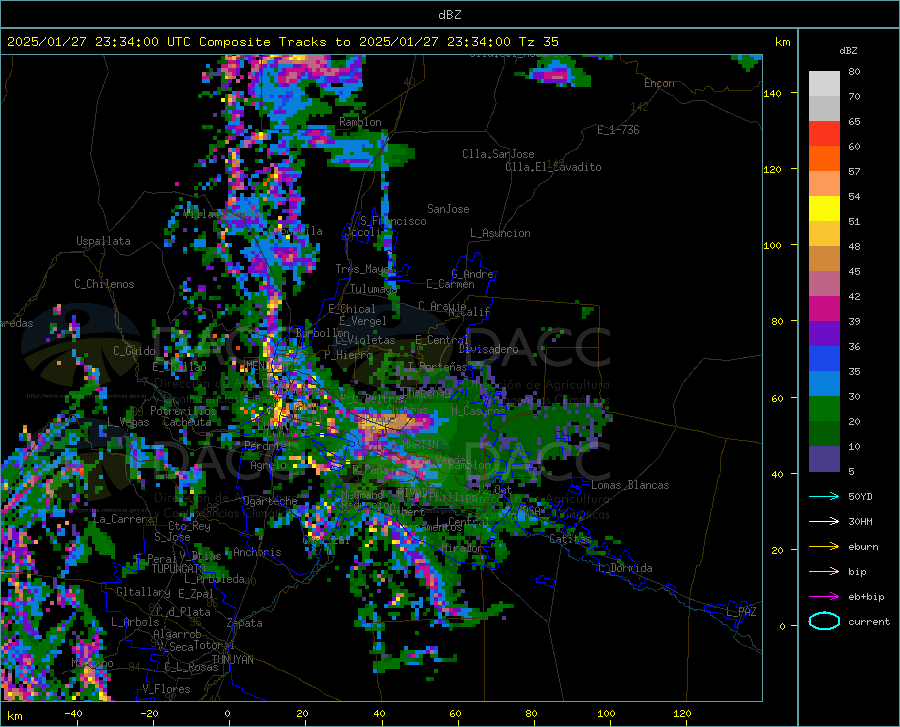Click the '140' tick on vertical km axis
This screenshot has width=900, height=727.
click(772, 94)
